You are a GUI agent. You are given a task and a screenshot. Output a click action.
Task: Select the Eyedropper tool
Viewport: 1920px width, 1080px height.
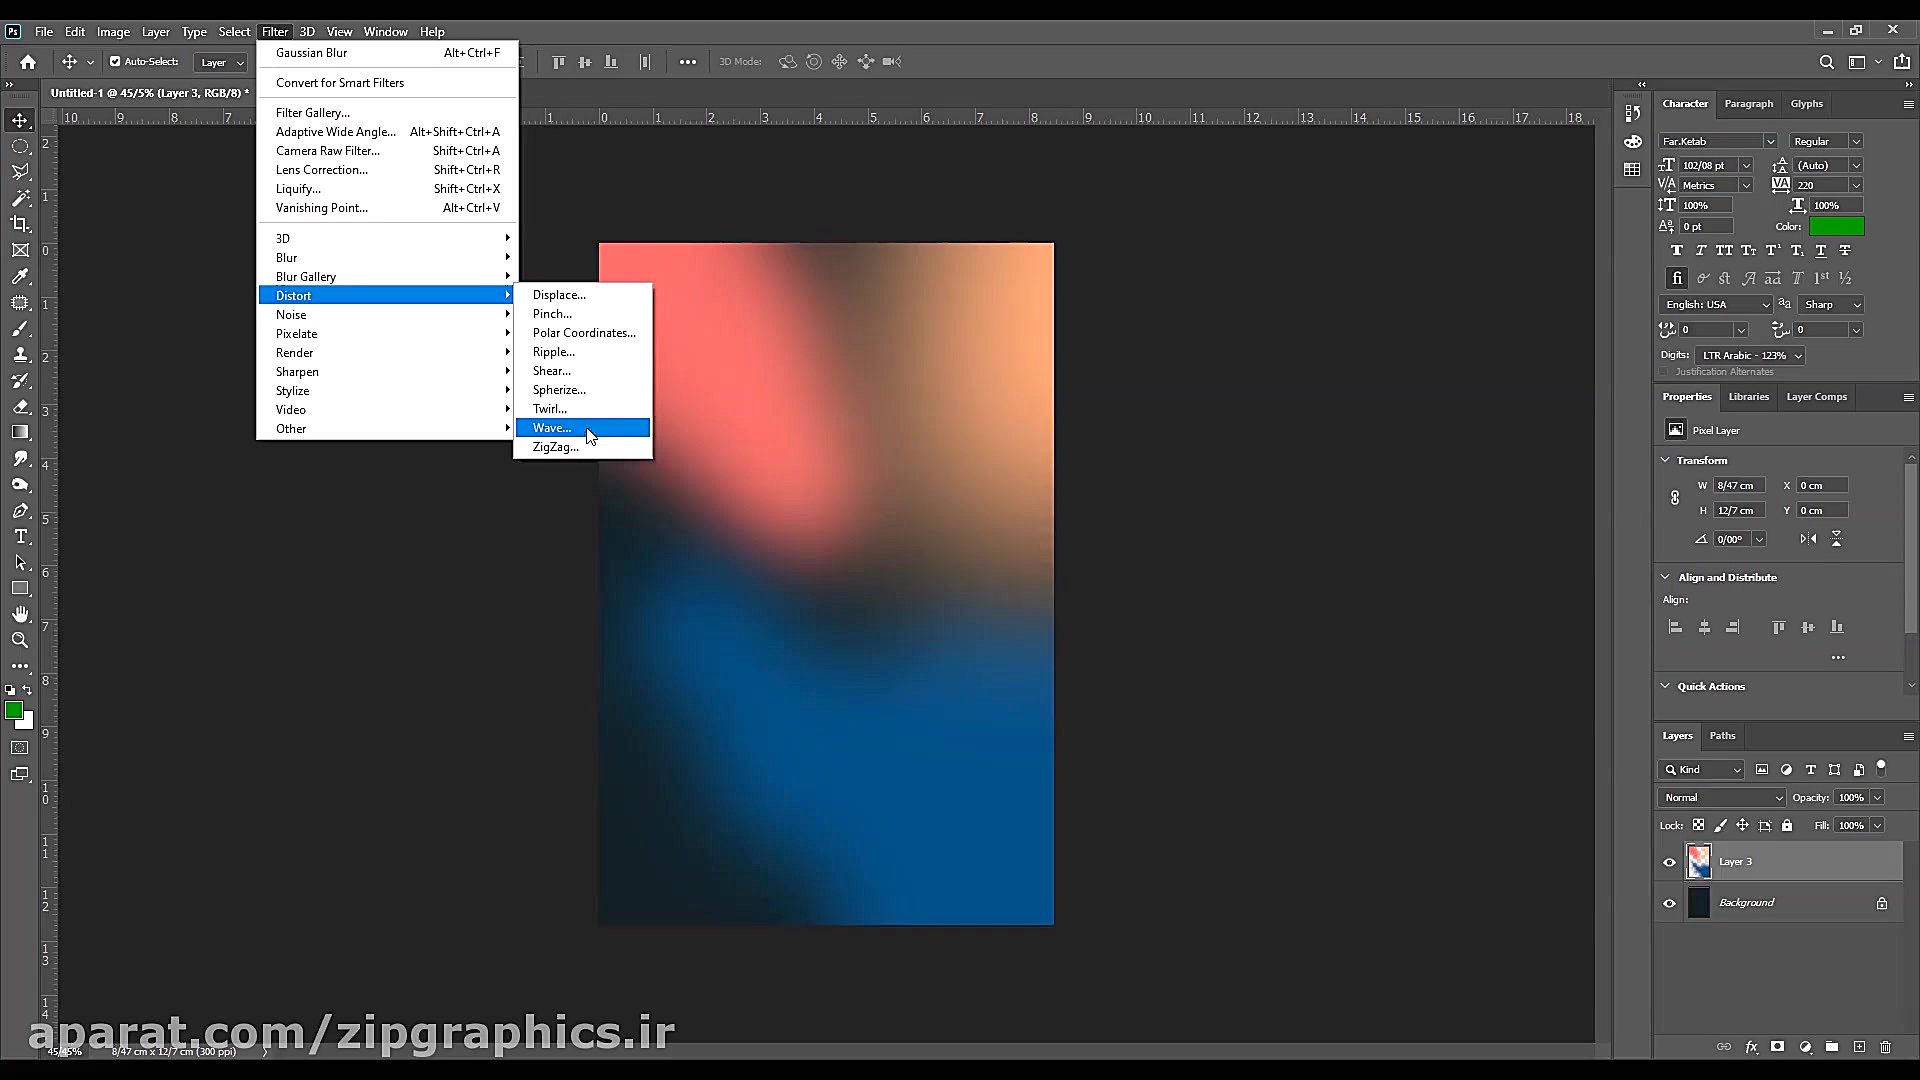point(20,277)
